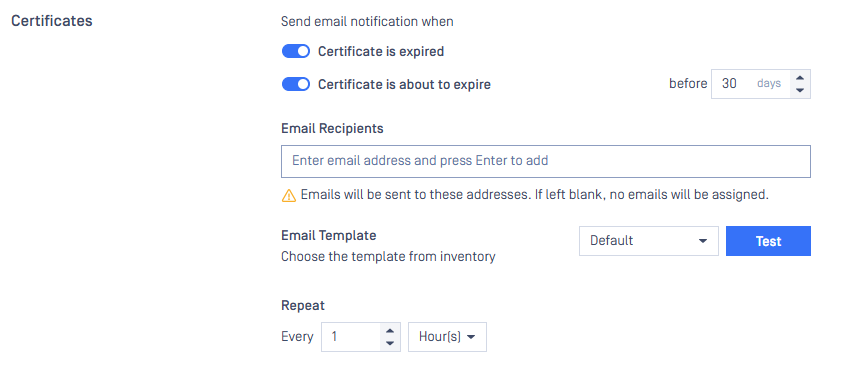The height and width of the screenshot is (365, 855).
Task: Click the 'days' unit label in field
Action: [x=769, y=83]
